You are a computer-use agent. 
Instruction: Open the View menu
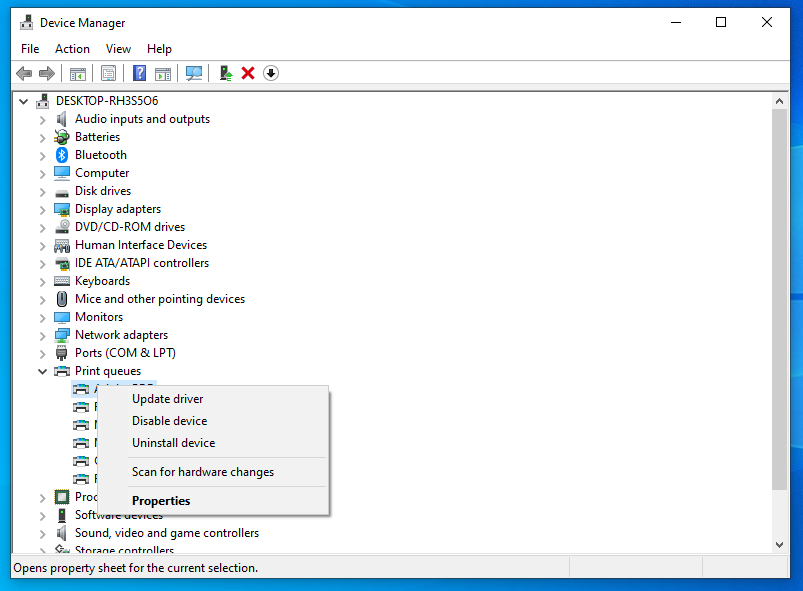(x=118, y=49)
